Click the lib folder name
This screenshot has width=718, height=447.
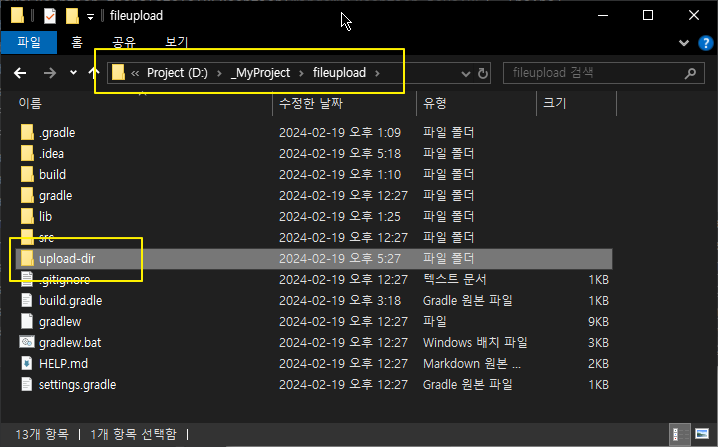[x=45, y=217]
